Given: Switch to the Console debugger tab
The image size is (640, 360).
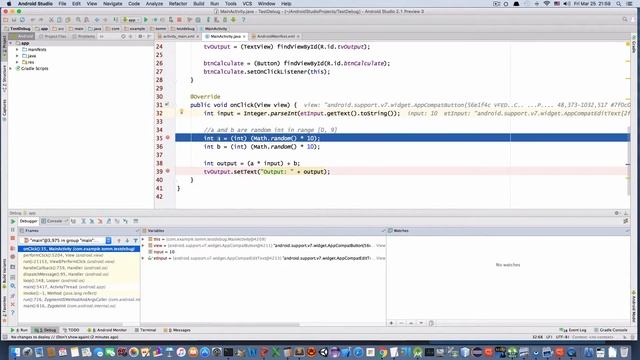Looking at the screenshot, I should click(54, 221).
